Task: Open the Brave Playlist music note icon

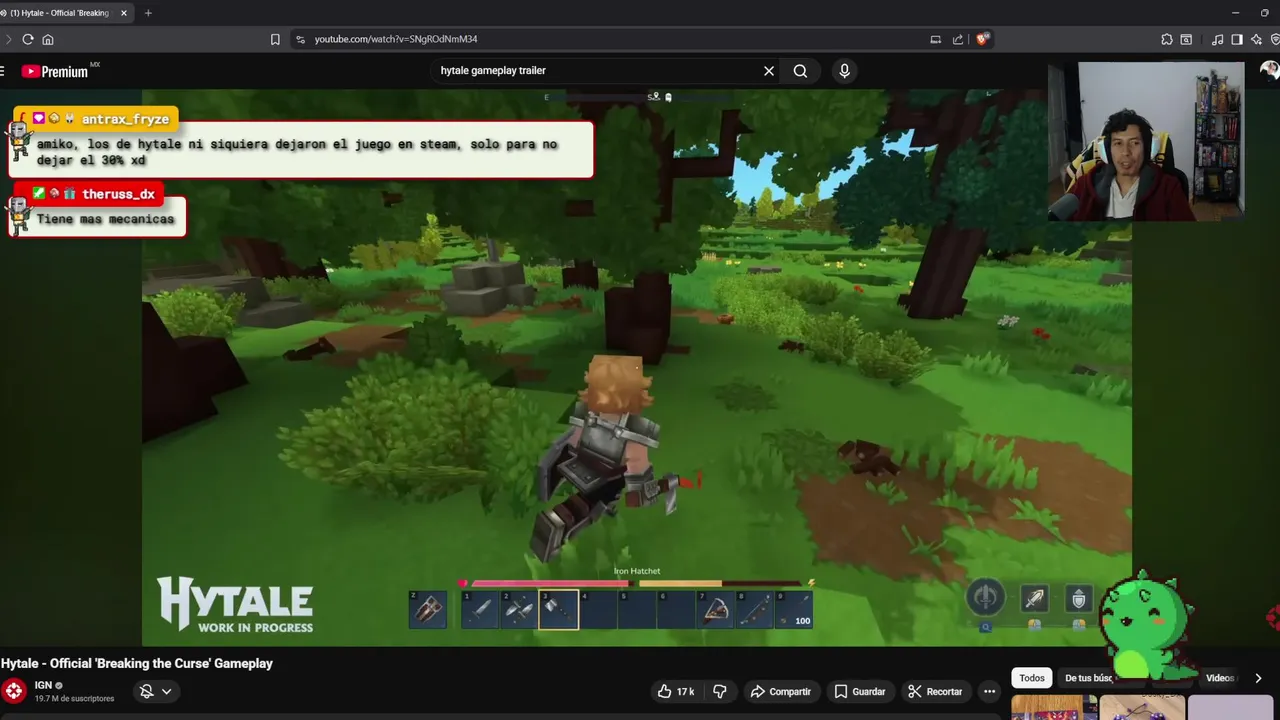Action: pyautogui.click(x=1217, y=39)
